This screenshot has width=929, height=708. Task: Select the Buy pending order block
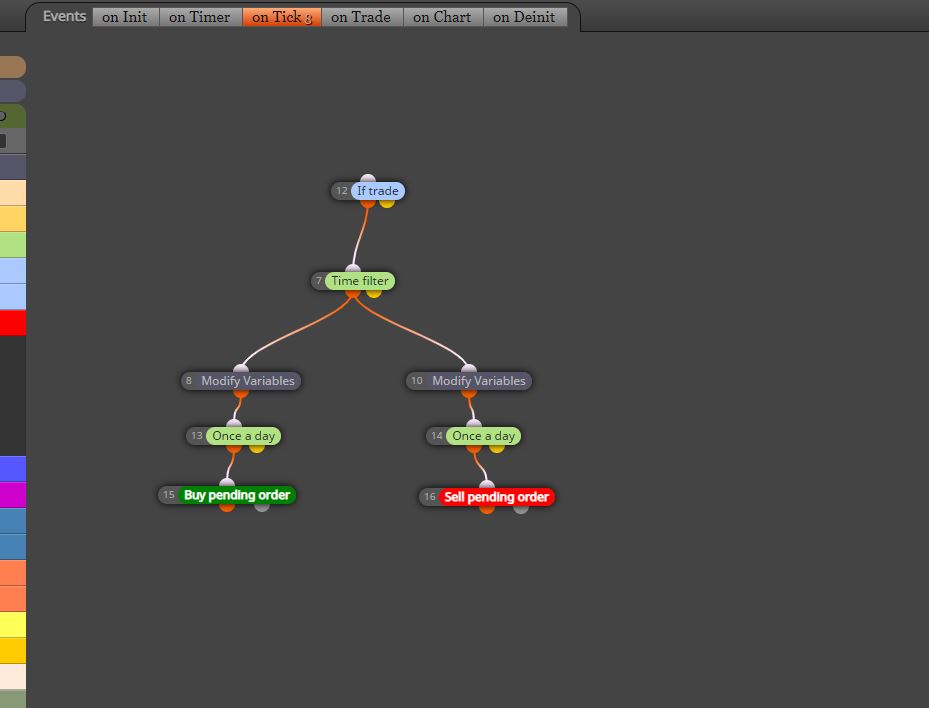pos(237,495)
